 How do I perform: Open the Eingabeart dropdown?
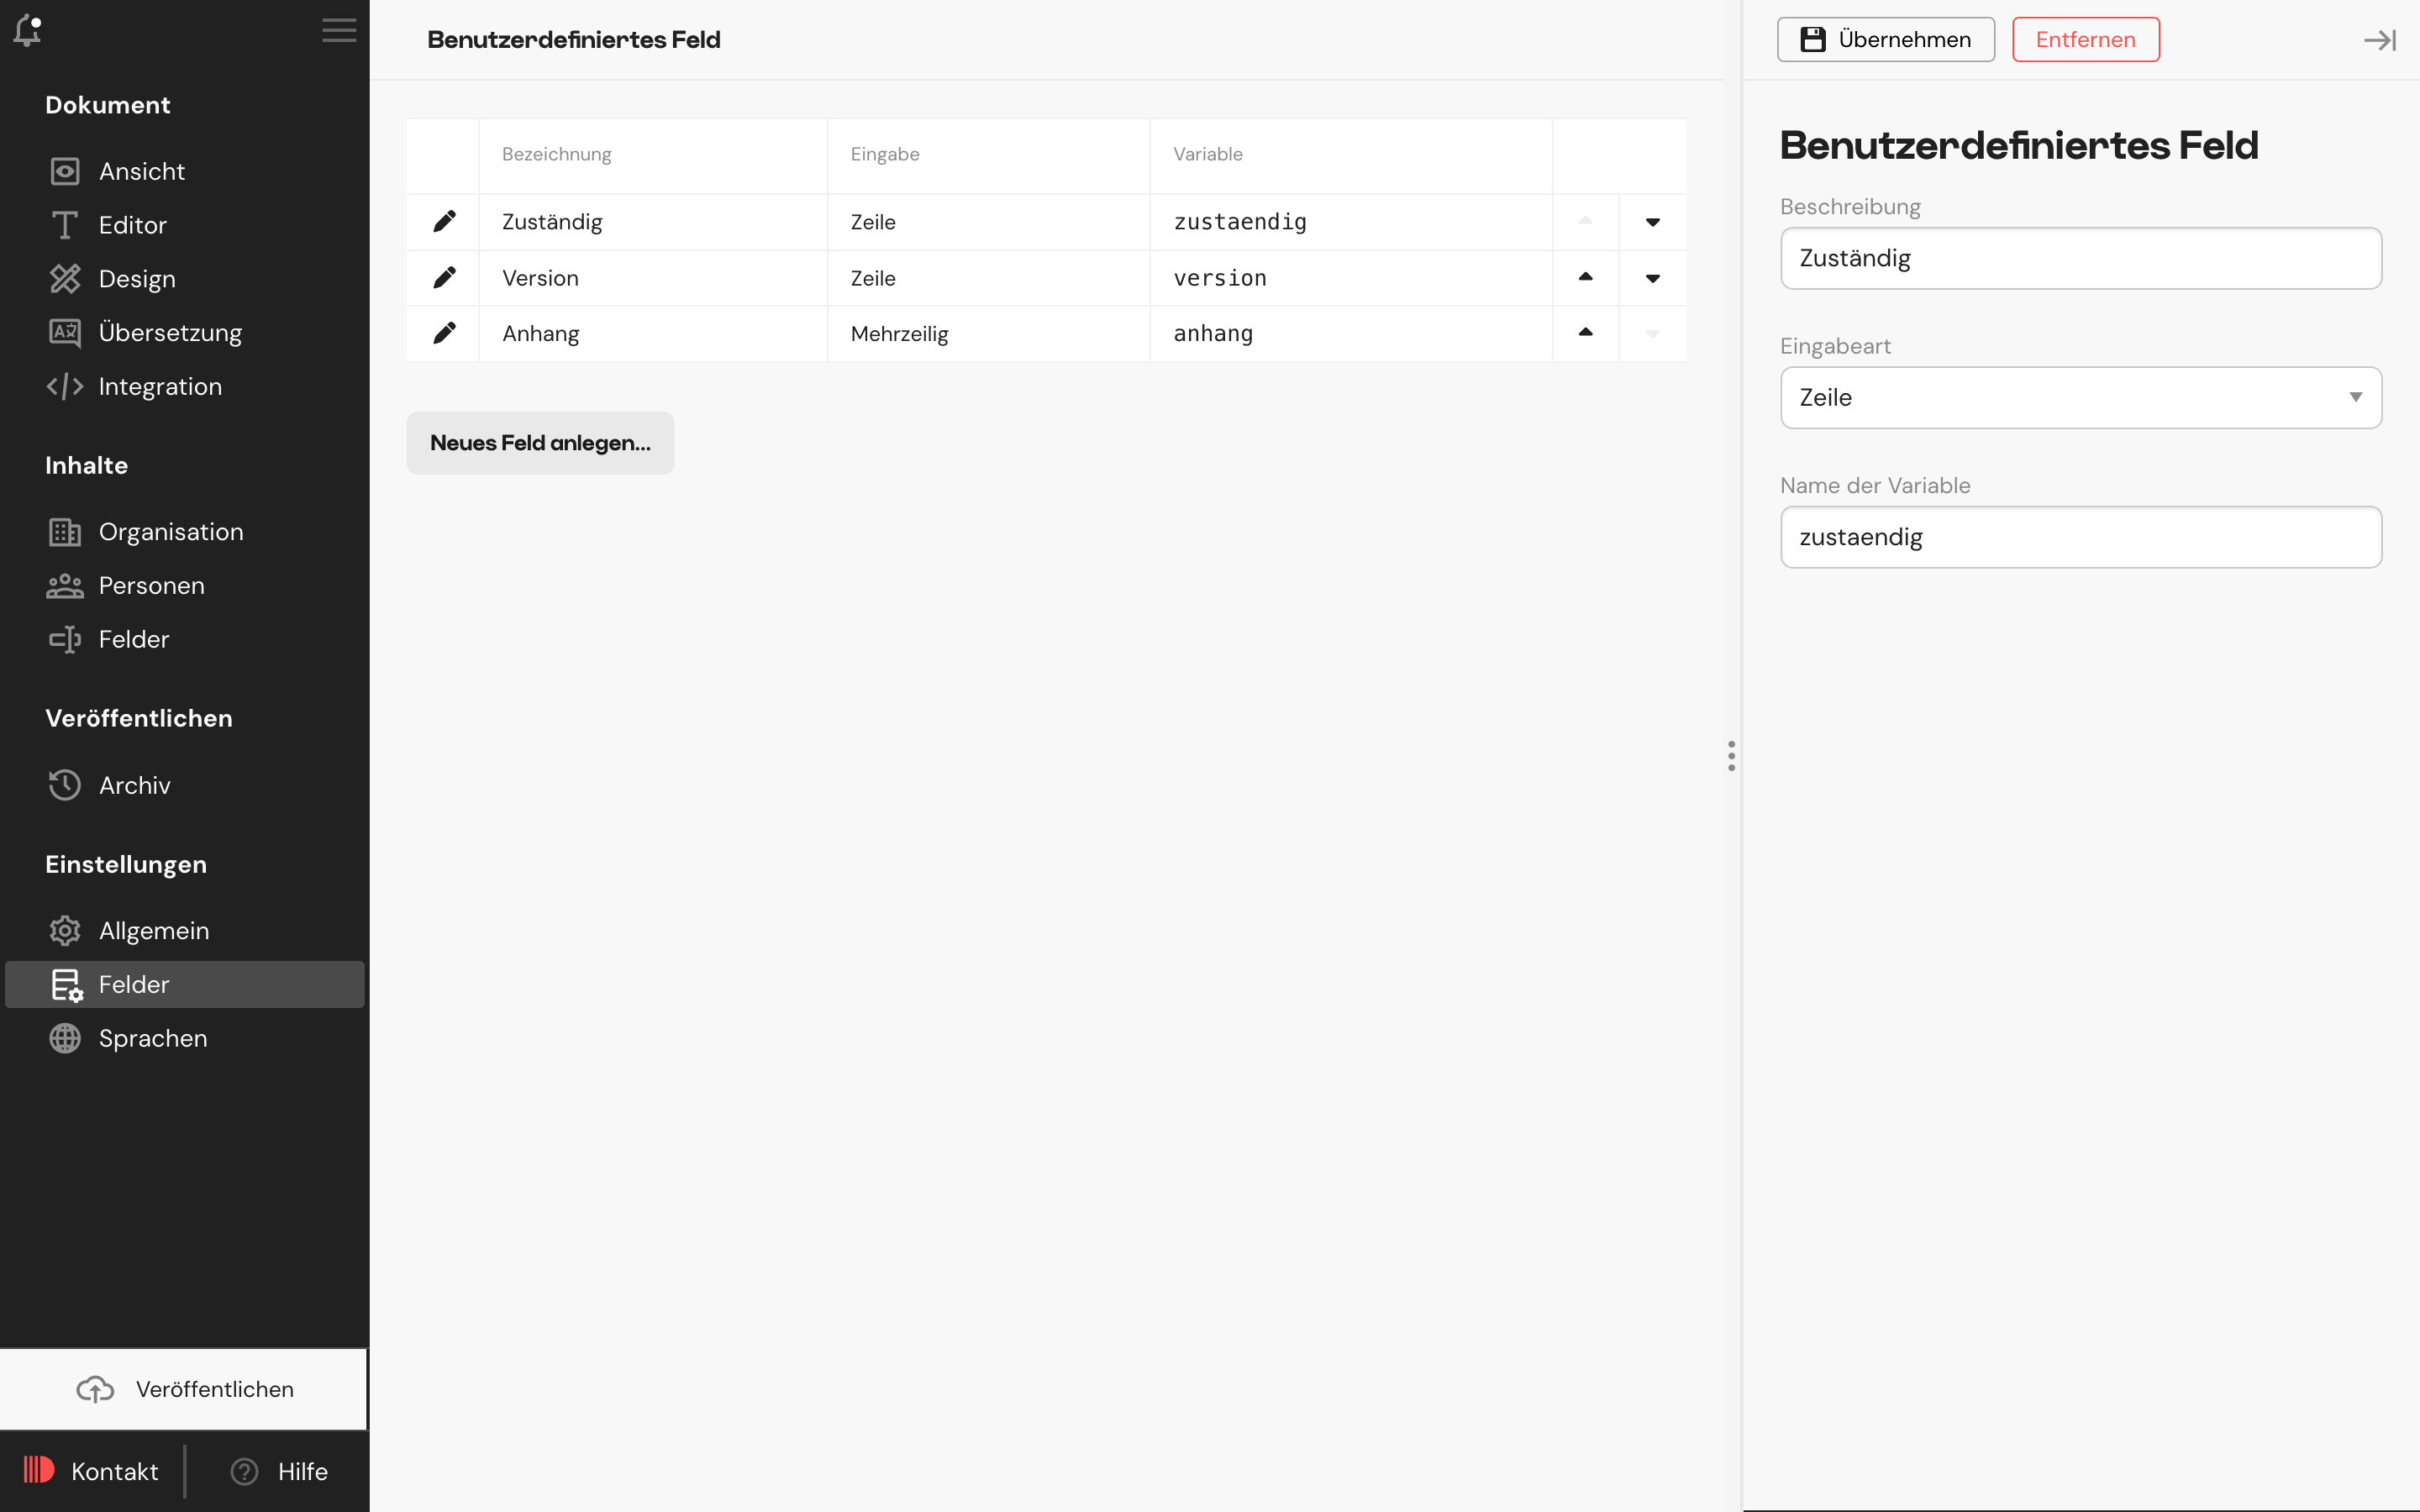coord(2080,397)
